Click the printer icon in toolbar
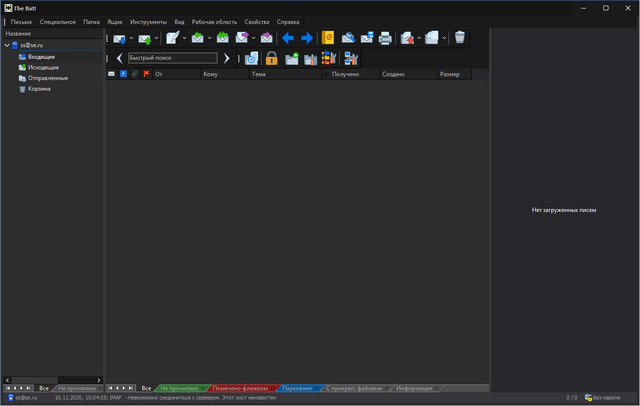 [384, 38]
